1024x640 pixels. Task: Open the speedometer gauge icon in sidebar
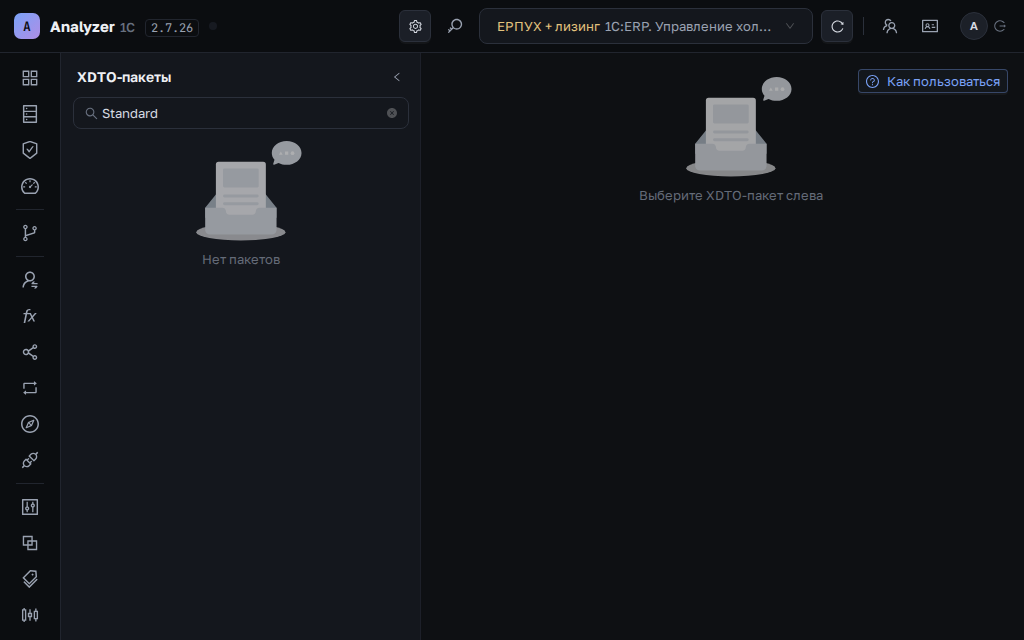pos(30,186)
